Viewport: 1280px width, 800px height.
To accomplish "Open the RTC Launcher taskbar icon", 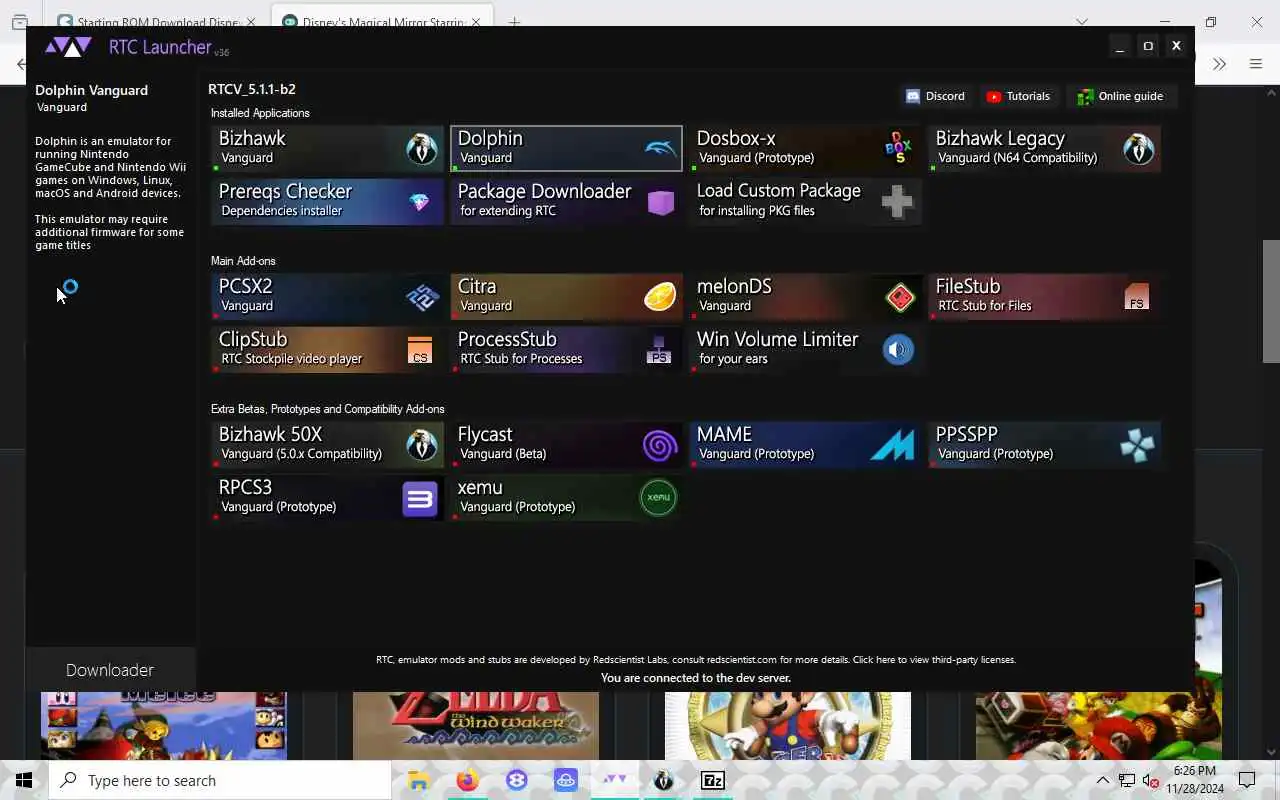I will point(614,780).
